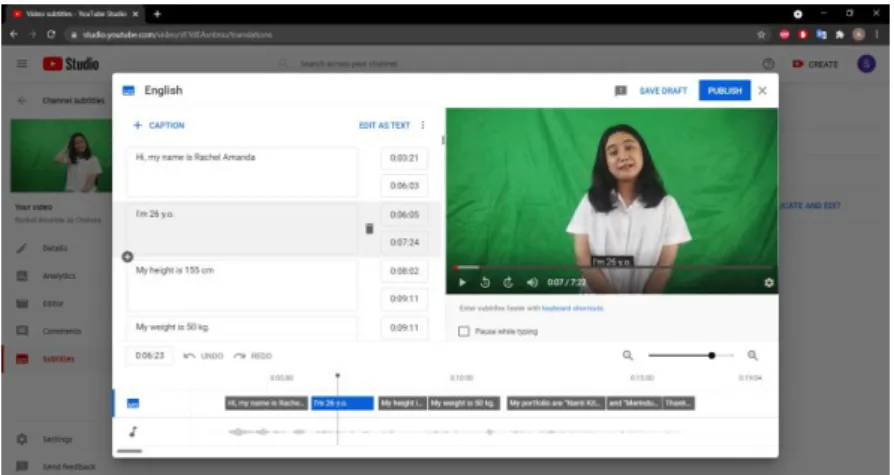Viewport: 894px width, 475px height.
Task: Open the three-dot options menu beside Edit as text
Action: (x=422, y=125)
